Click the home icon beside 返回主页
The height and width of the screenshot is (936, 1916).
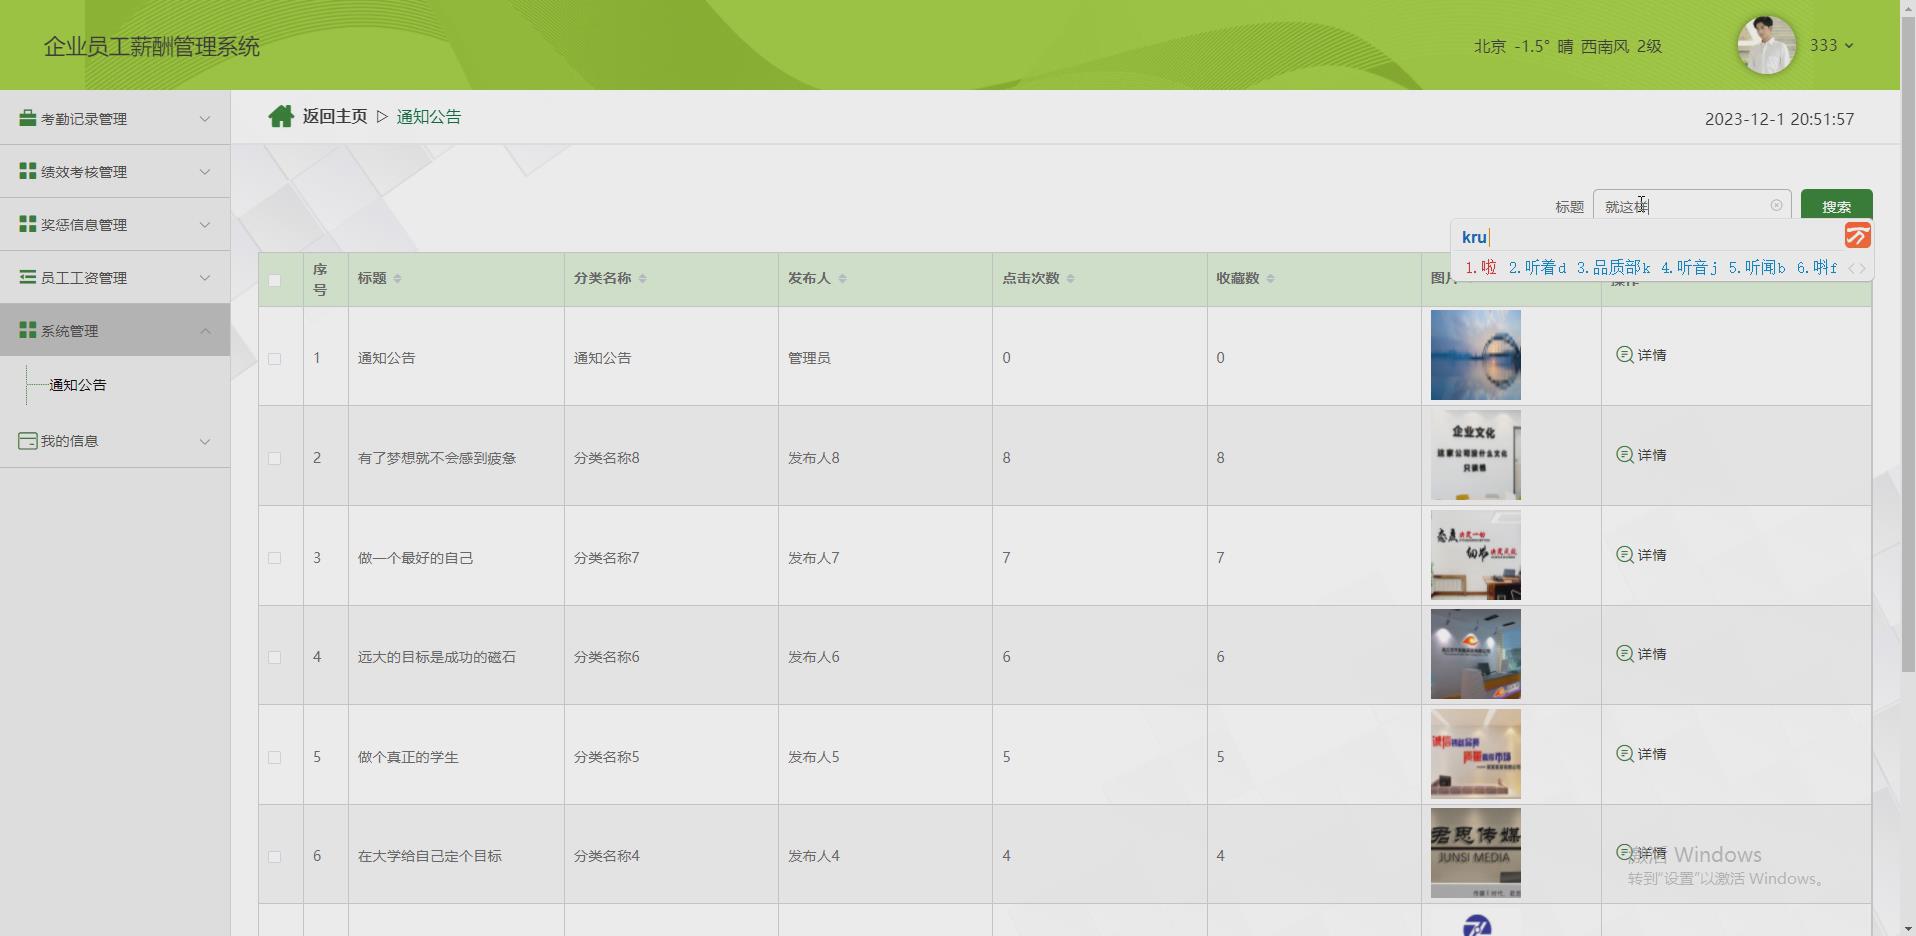(281, 117)
